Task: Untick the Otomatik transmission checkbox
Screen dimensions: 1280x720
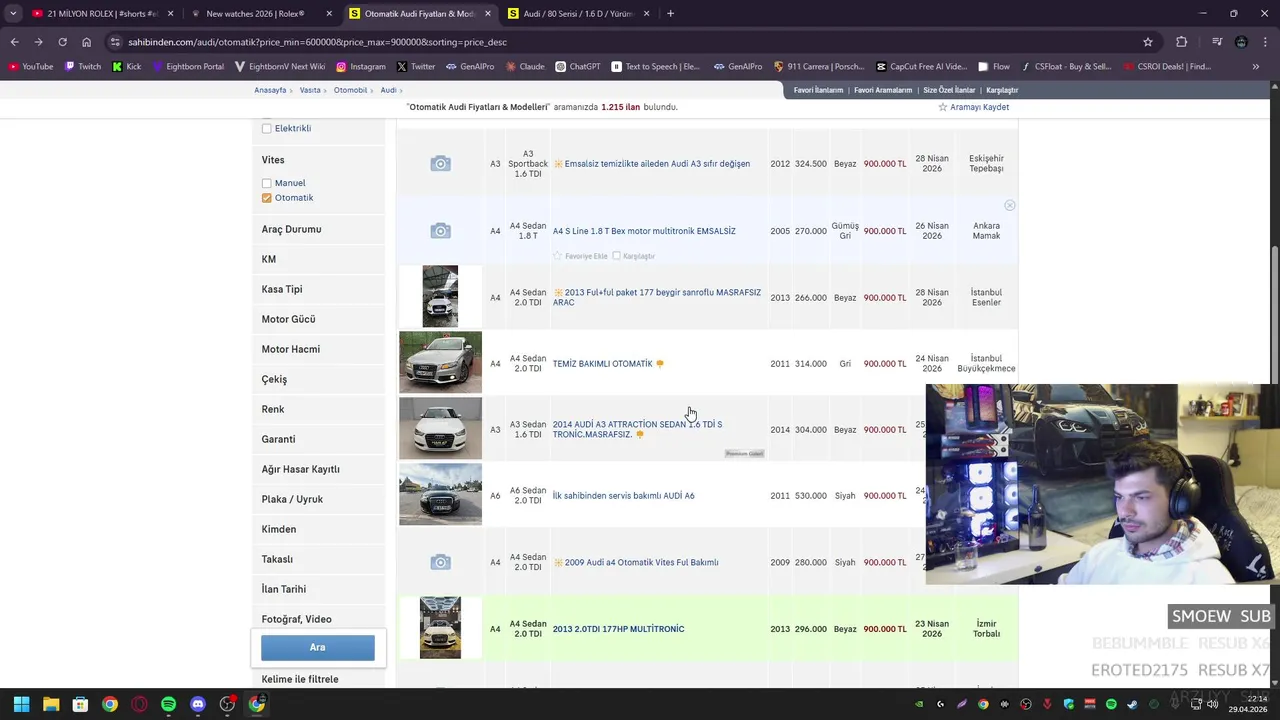Action: tap(266, 198)
